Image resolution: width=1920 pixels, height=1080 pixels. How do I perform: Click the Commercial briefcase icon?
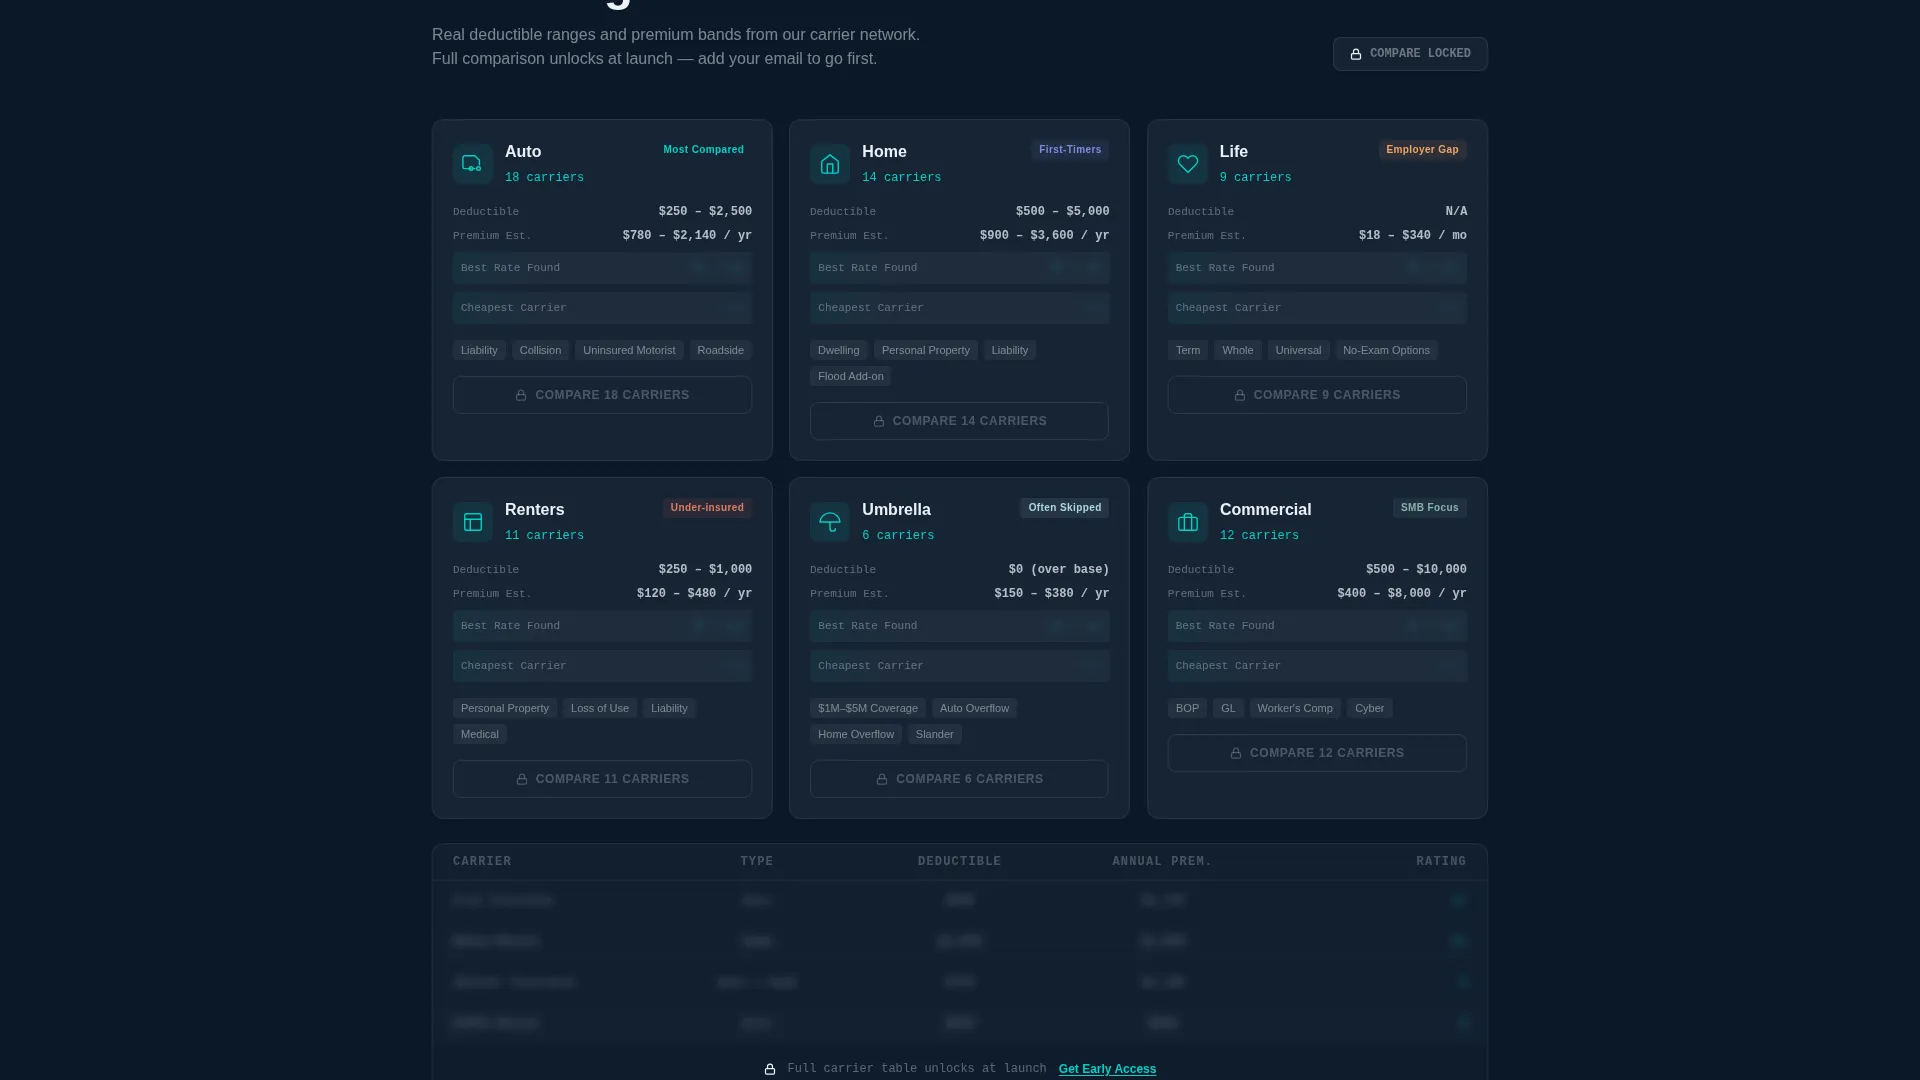pos(1188,522)
